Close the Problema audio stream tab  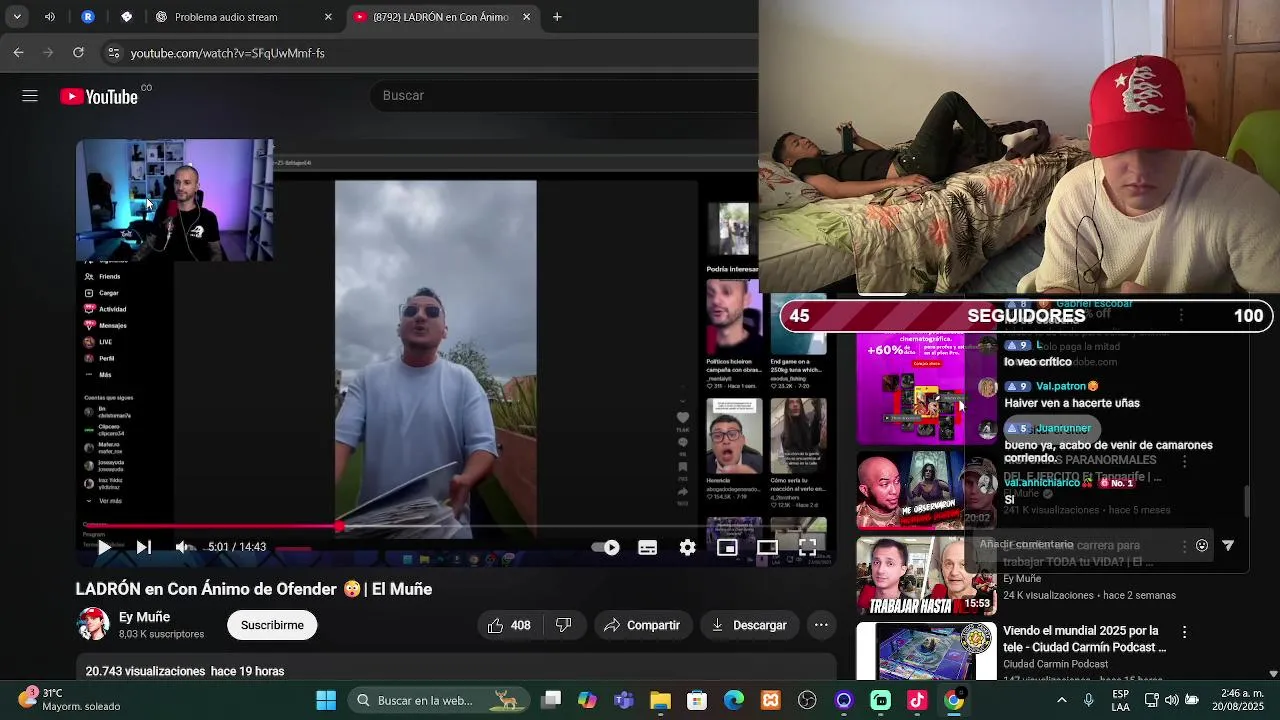tap(328, 17)
